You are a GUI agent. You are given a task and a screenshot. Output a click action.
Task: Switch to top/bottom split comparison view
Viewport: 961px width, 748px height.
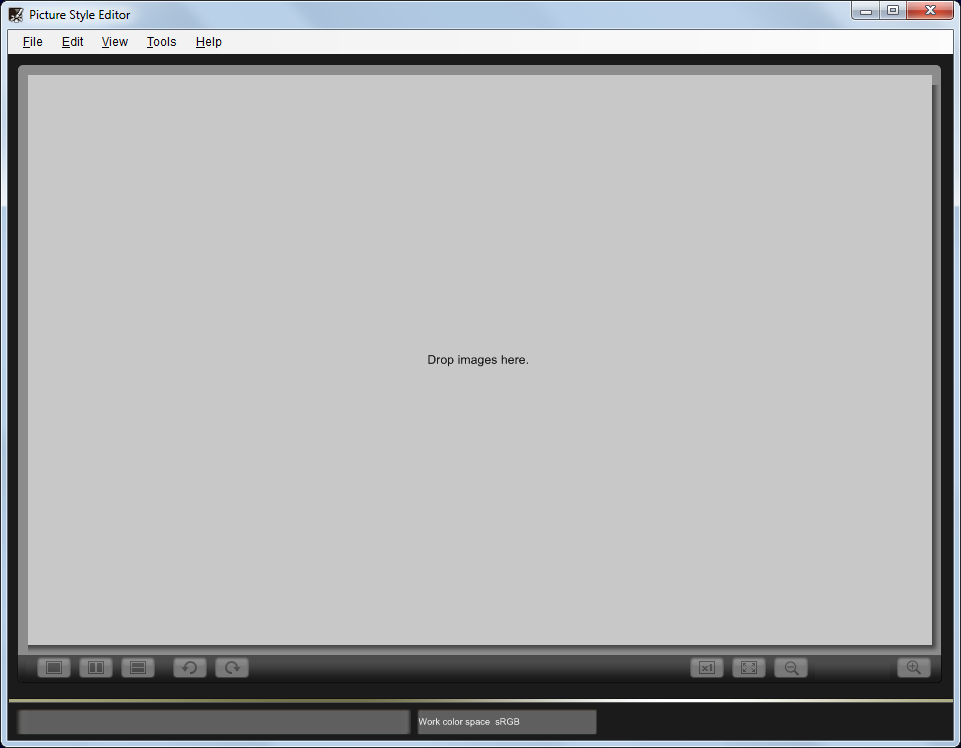[138, 668]
